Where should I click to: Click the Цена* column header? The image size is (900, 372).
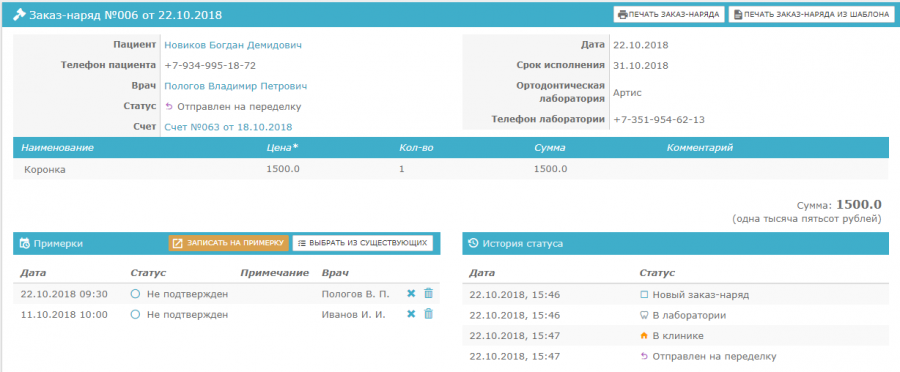coord(282,148)
